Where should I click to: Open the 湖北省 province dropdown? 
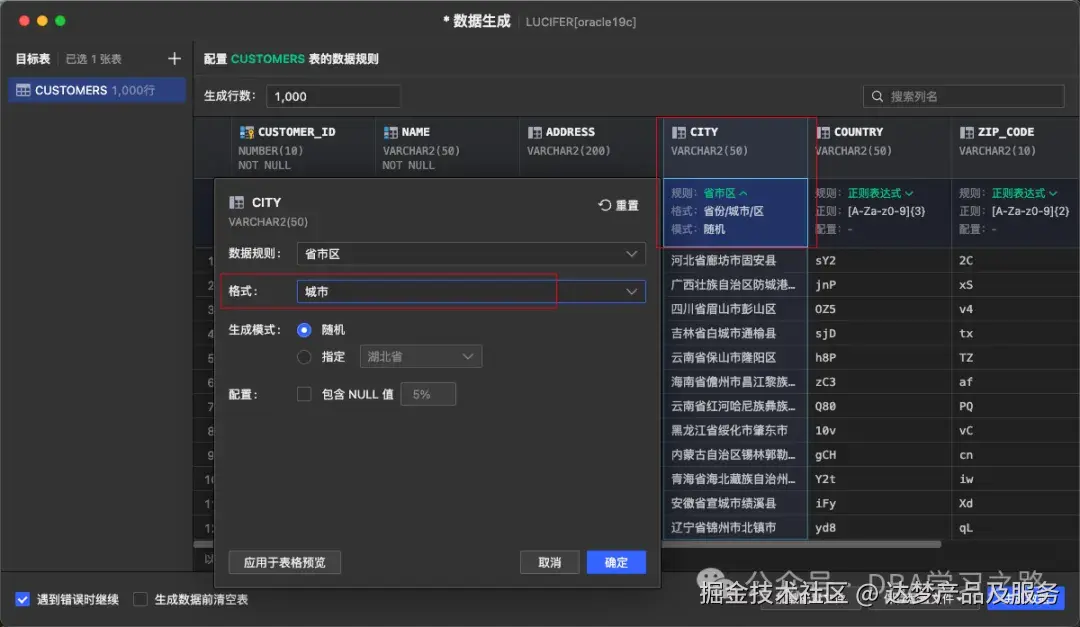tap(420, 355)
